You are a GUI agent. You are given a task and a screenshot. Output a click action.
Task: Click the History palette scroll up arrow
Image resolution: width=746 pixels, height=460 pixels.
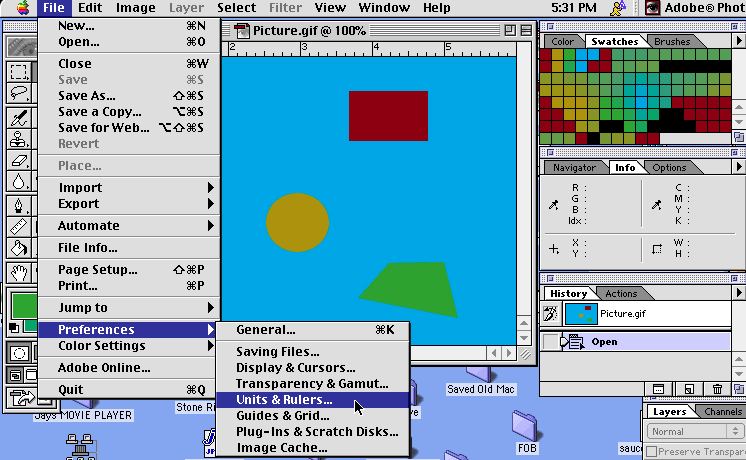[738, 360]
